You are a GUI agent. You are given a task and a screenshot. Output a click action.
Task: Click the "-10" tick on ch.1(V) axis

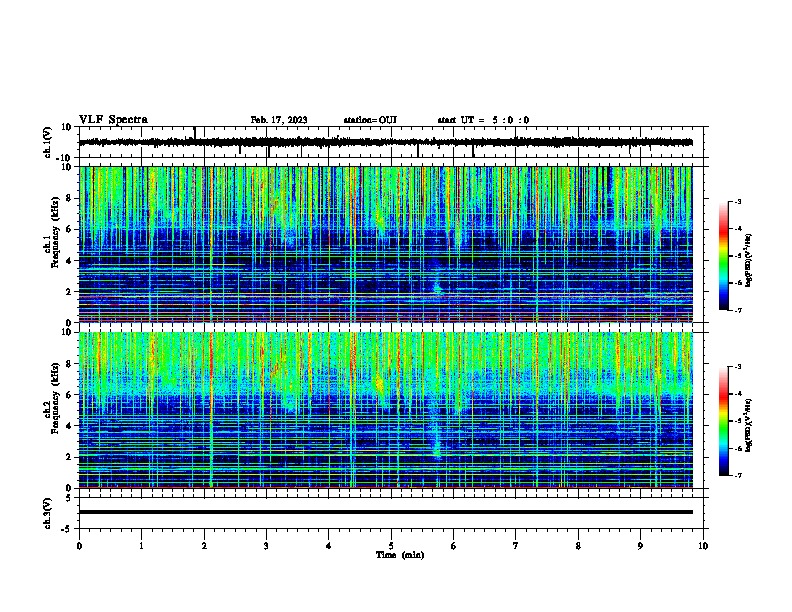pos(65,158)
